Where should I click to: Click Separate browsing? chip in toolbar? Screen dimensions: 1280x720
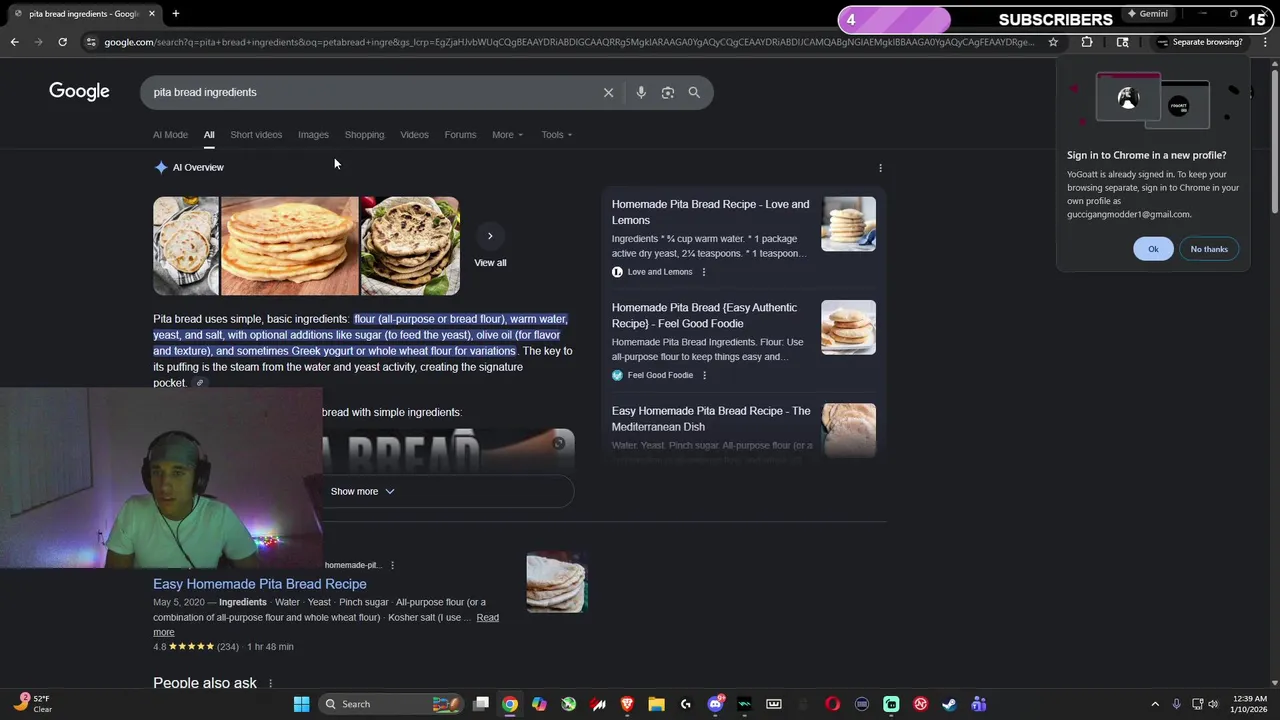tap(1199, 42)
